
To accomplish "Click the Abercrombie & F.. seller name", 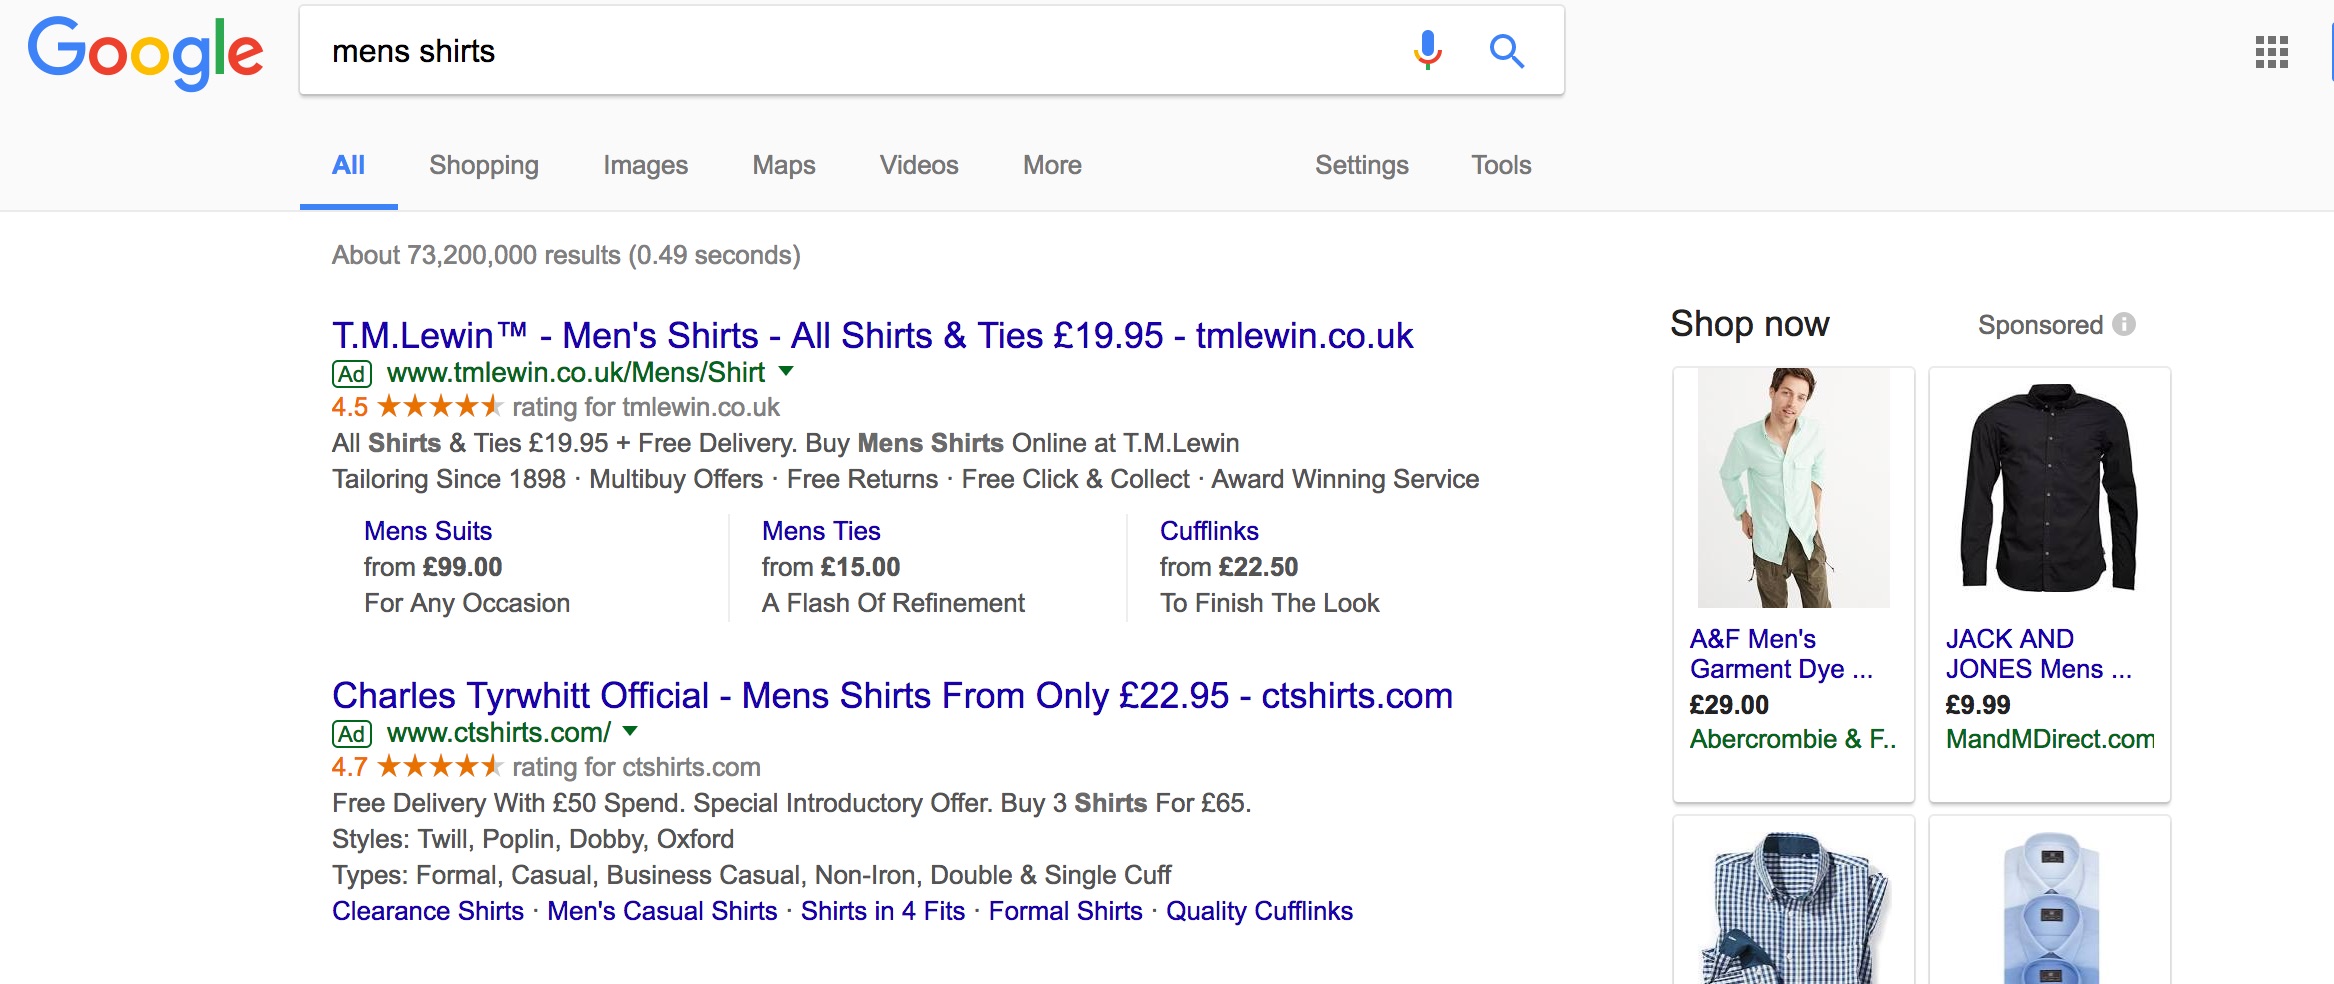I will point(1792,739).
